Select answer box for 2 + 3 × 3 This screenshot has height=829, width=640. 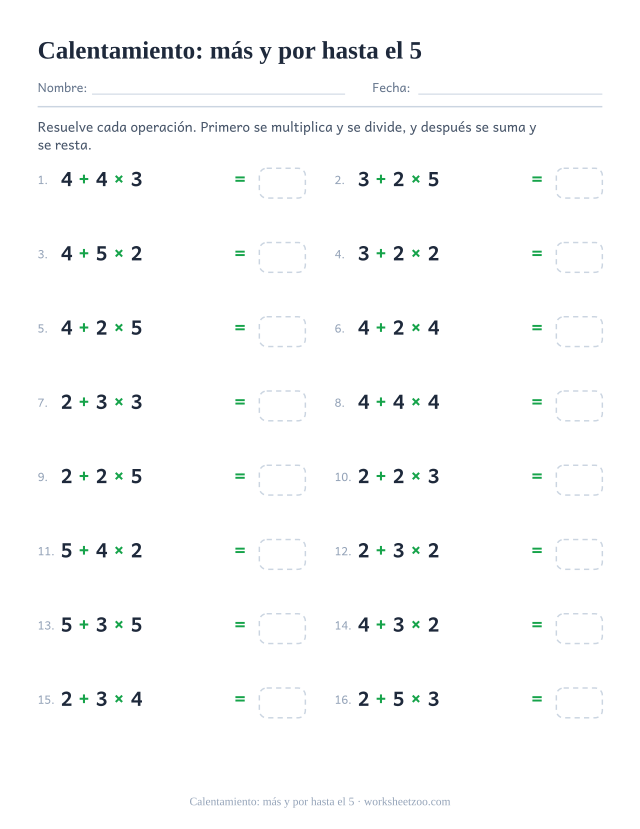pos(282,406)
